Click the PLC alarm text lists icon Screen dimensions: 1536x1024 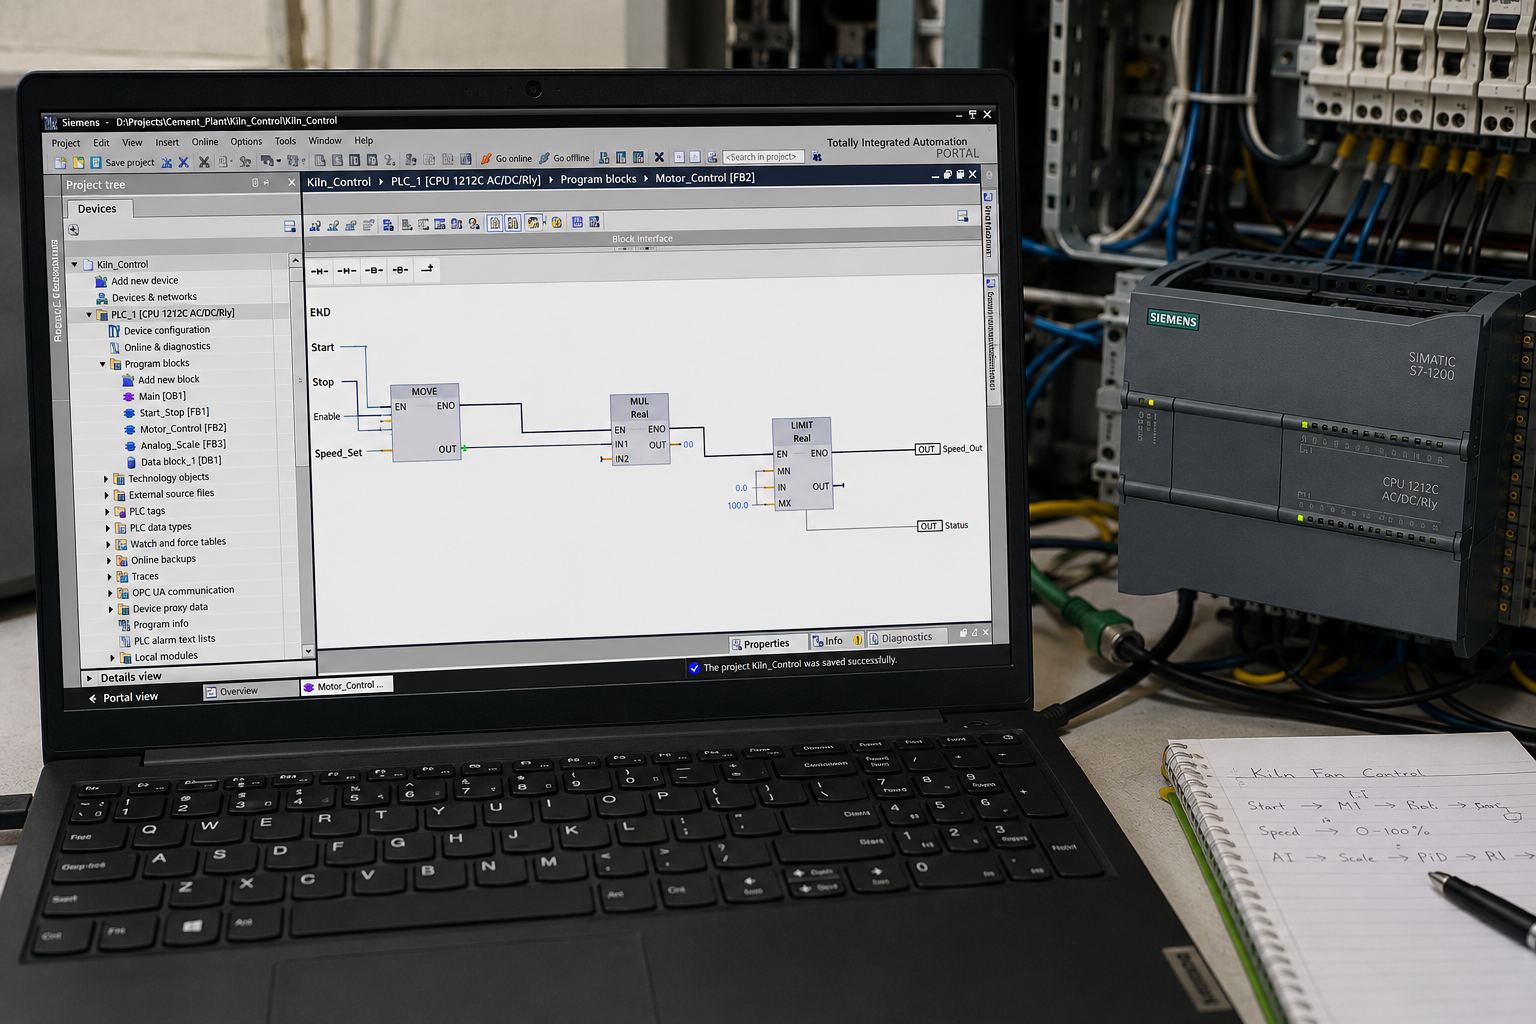tap(125, 640)
